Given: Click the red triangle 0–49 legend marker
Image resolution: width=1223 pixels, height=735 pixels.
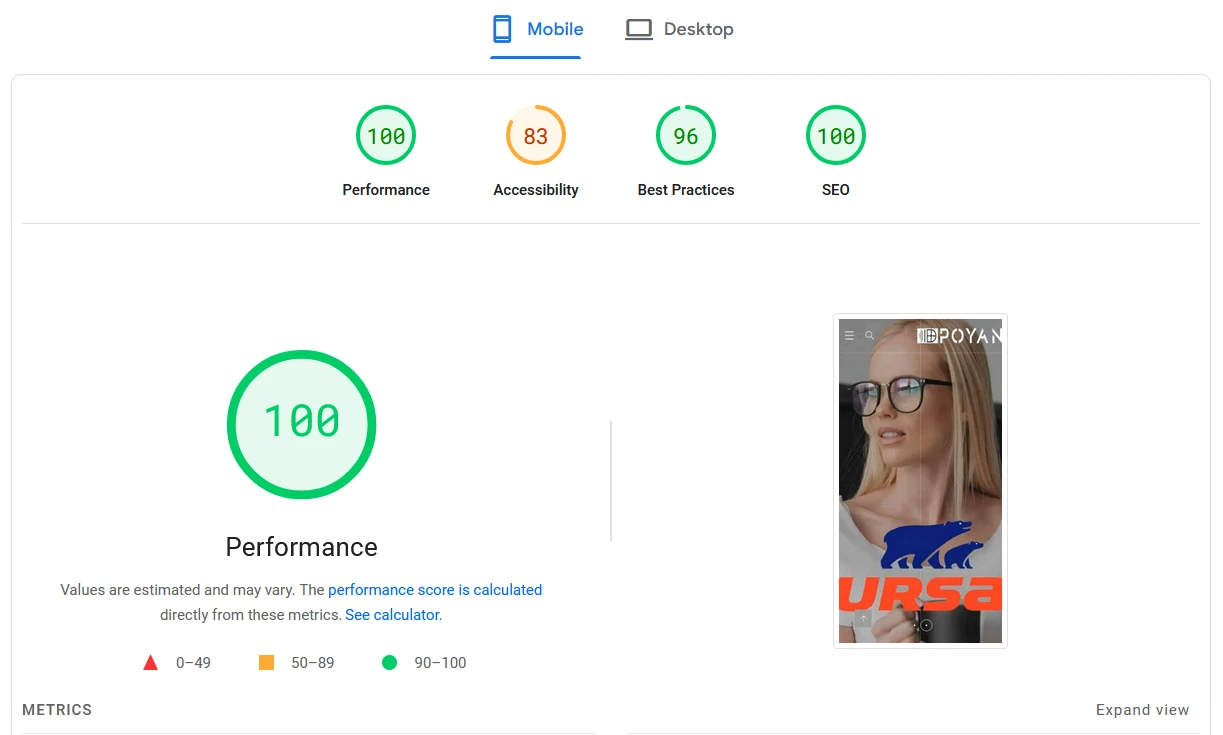Looking at the screenshot, I should pyautogui.click(x=151, y=663).
